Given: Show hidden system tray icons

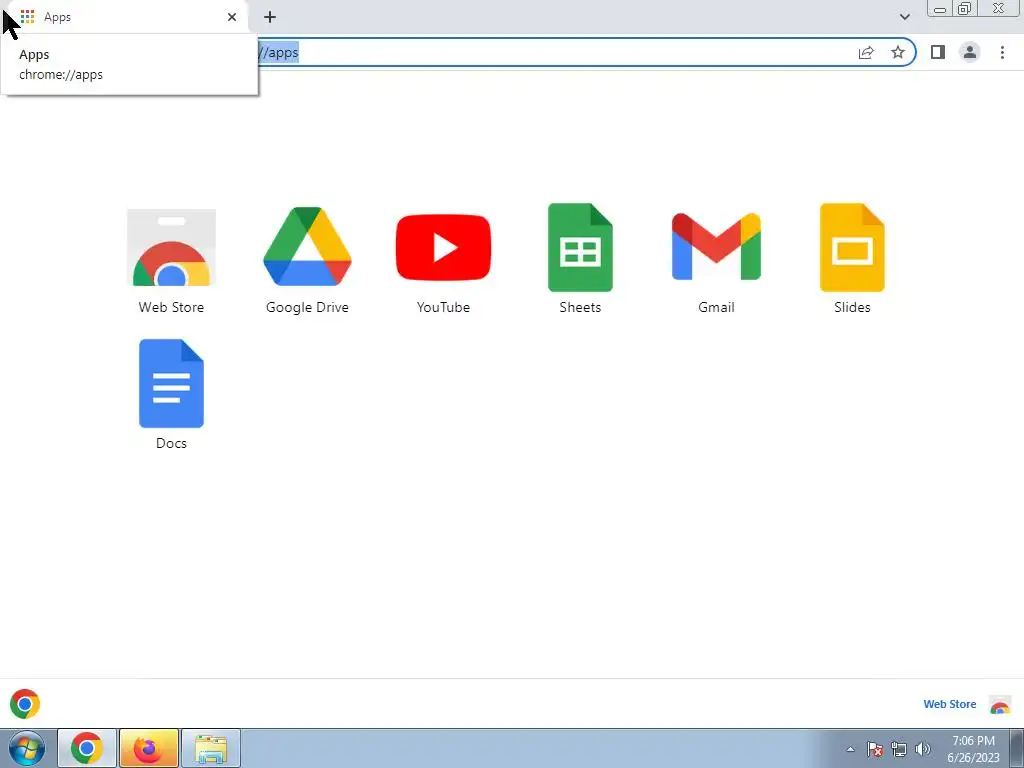Looking at the screenshot, I should pyautogui.click(x=850, y=749).
